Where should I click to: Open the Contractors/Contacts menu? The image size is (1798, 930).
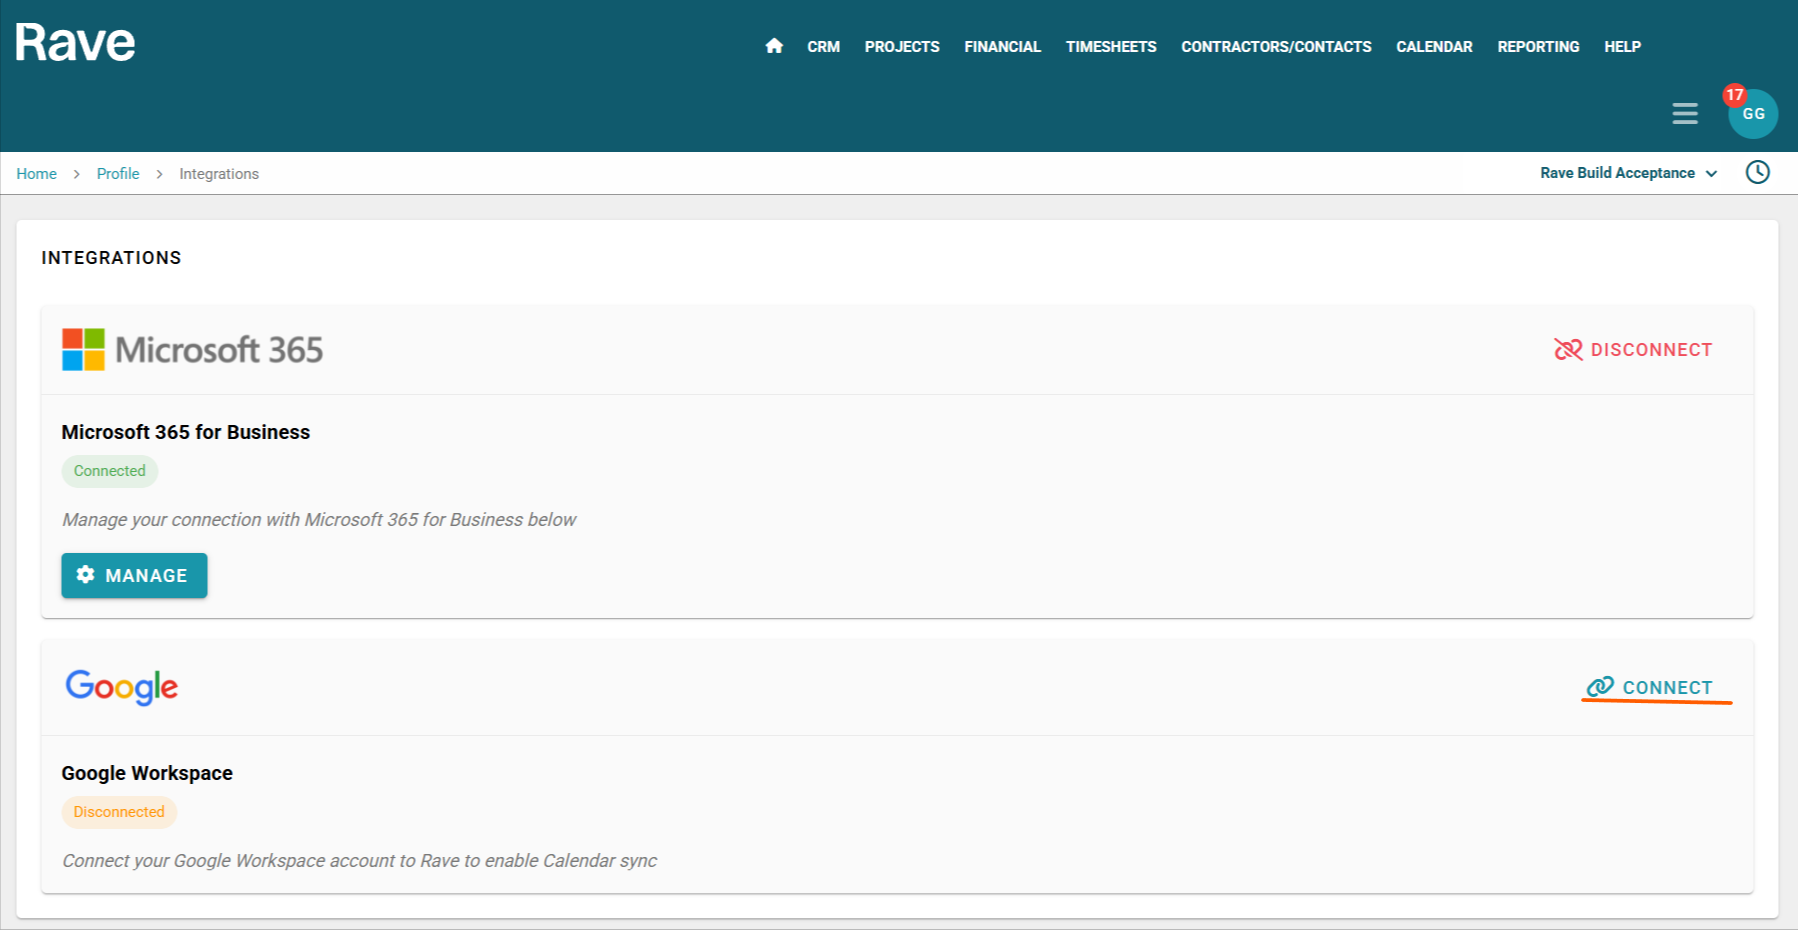click(x=1276, y=47)
